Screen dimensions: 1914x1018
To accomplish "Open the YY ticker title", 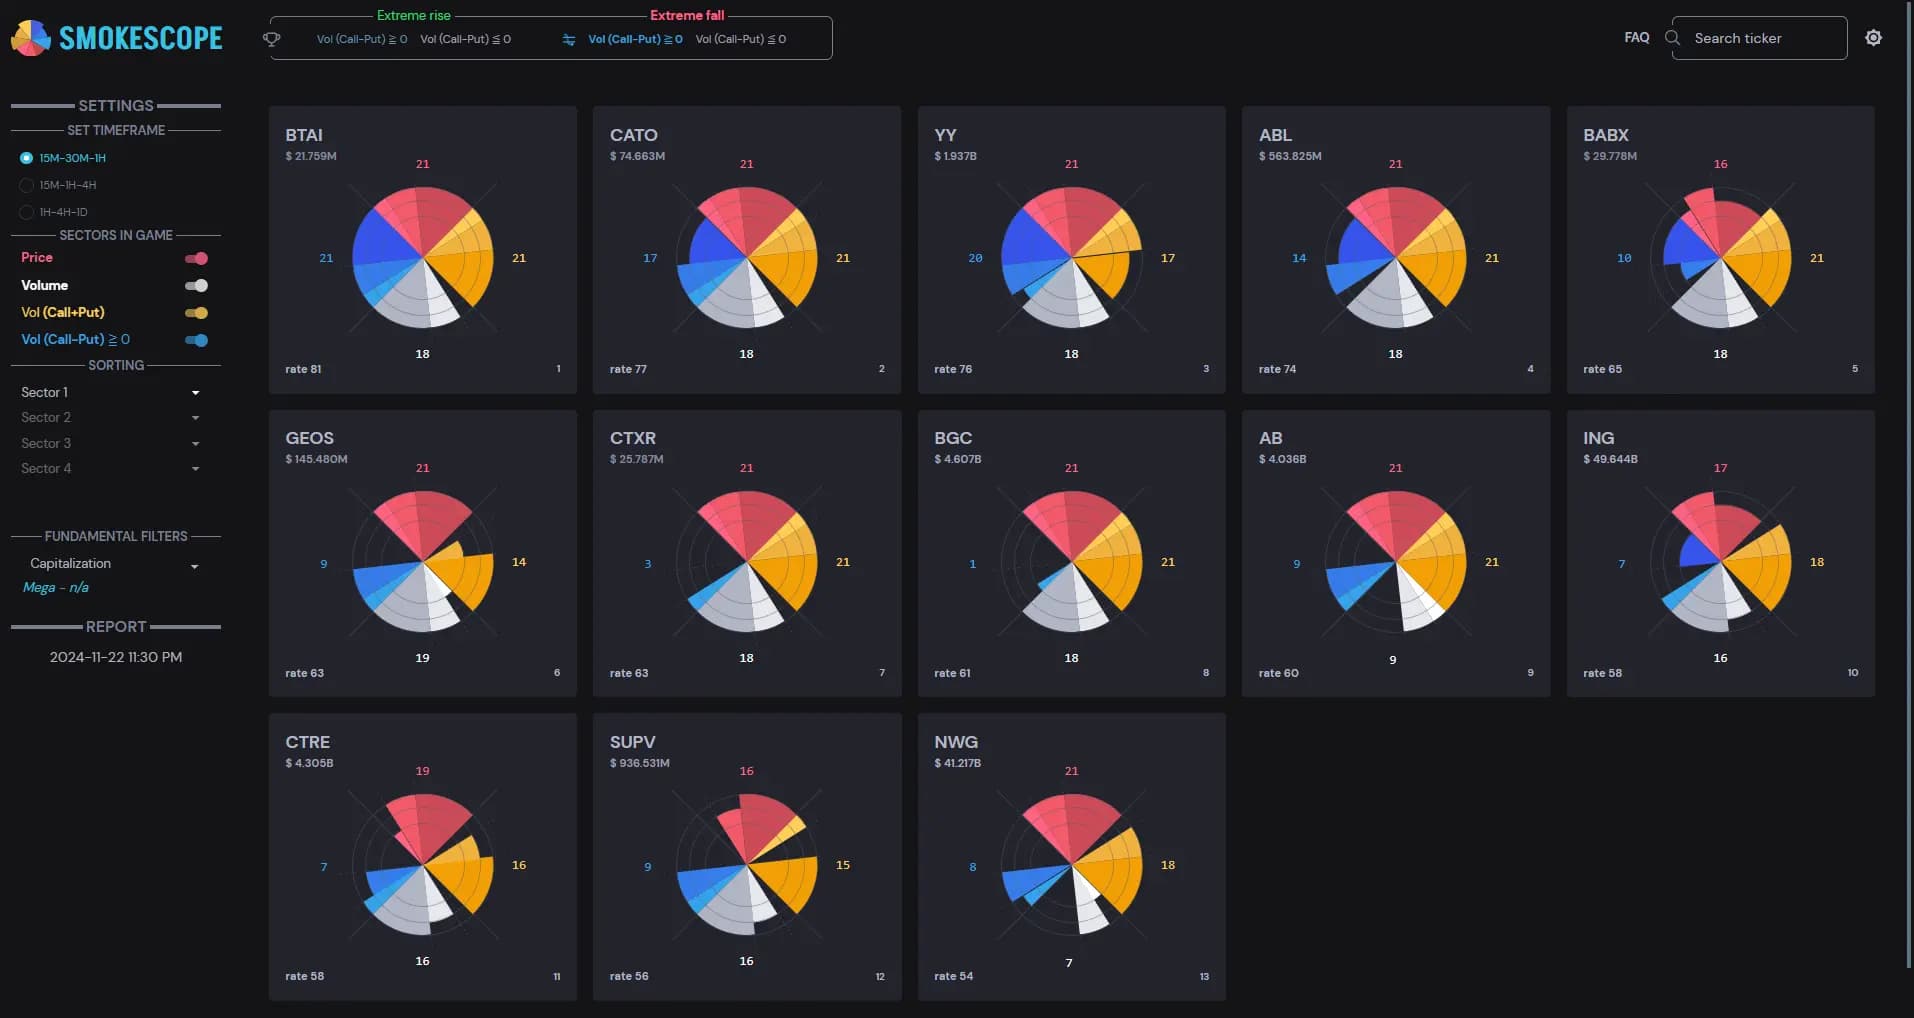I will (x=945, y=135).
